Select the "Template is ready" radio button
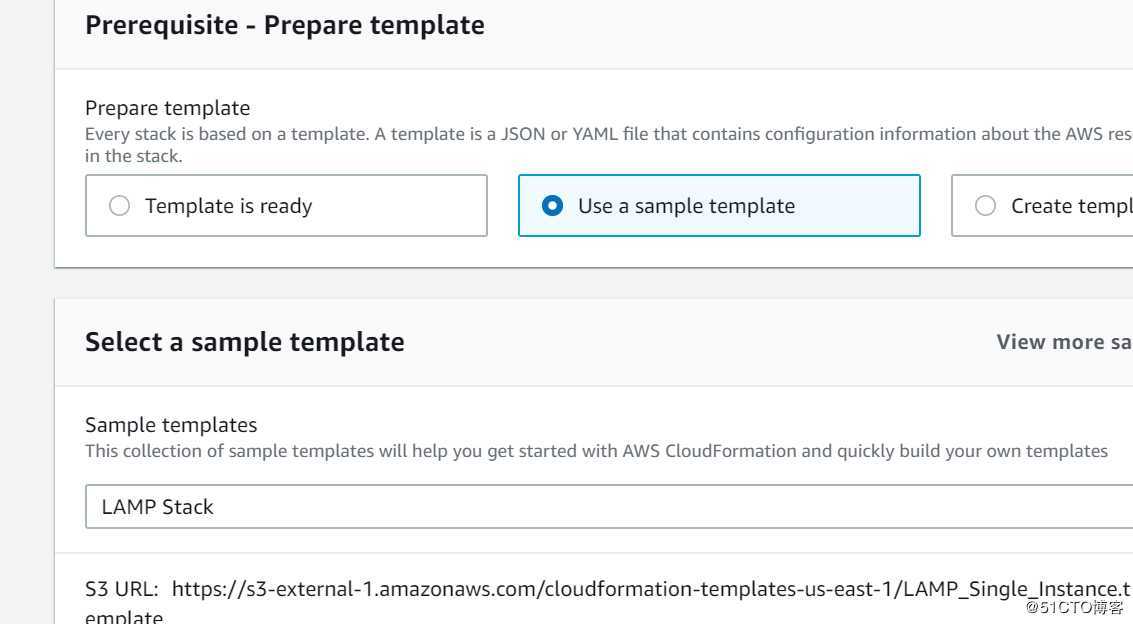The height and width of the screenshot is (624, 1133). (120, 206)
